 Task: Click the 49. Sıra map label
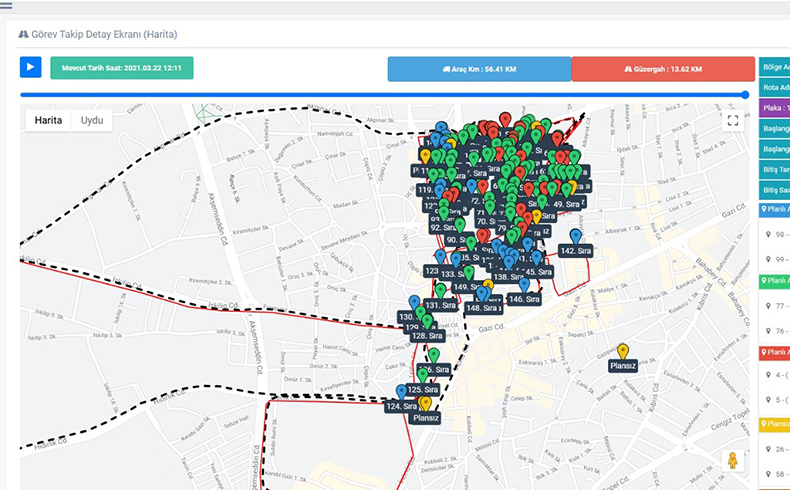pyautogui.click(x=566, y=204)
